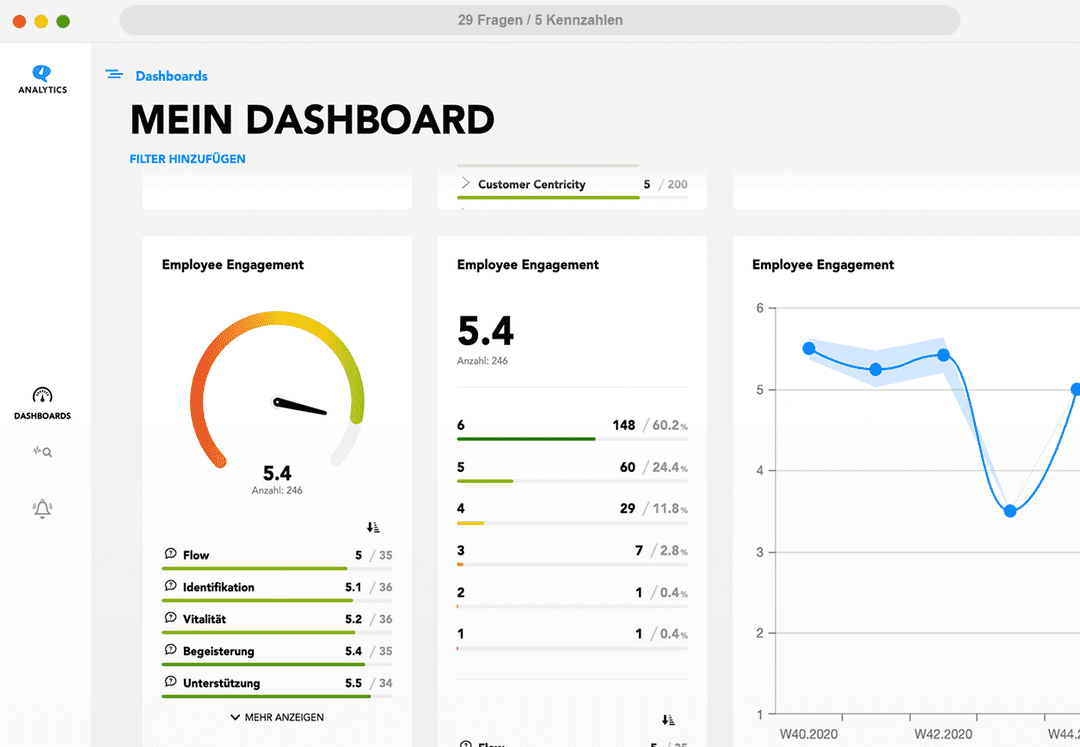Click the sort icon above Flow row
This screenshot has height=747, width=1080.
click(373, 527)
